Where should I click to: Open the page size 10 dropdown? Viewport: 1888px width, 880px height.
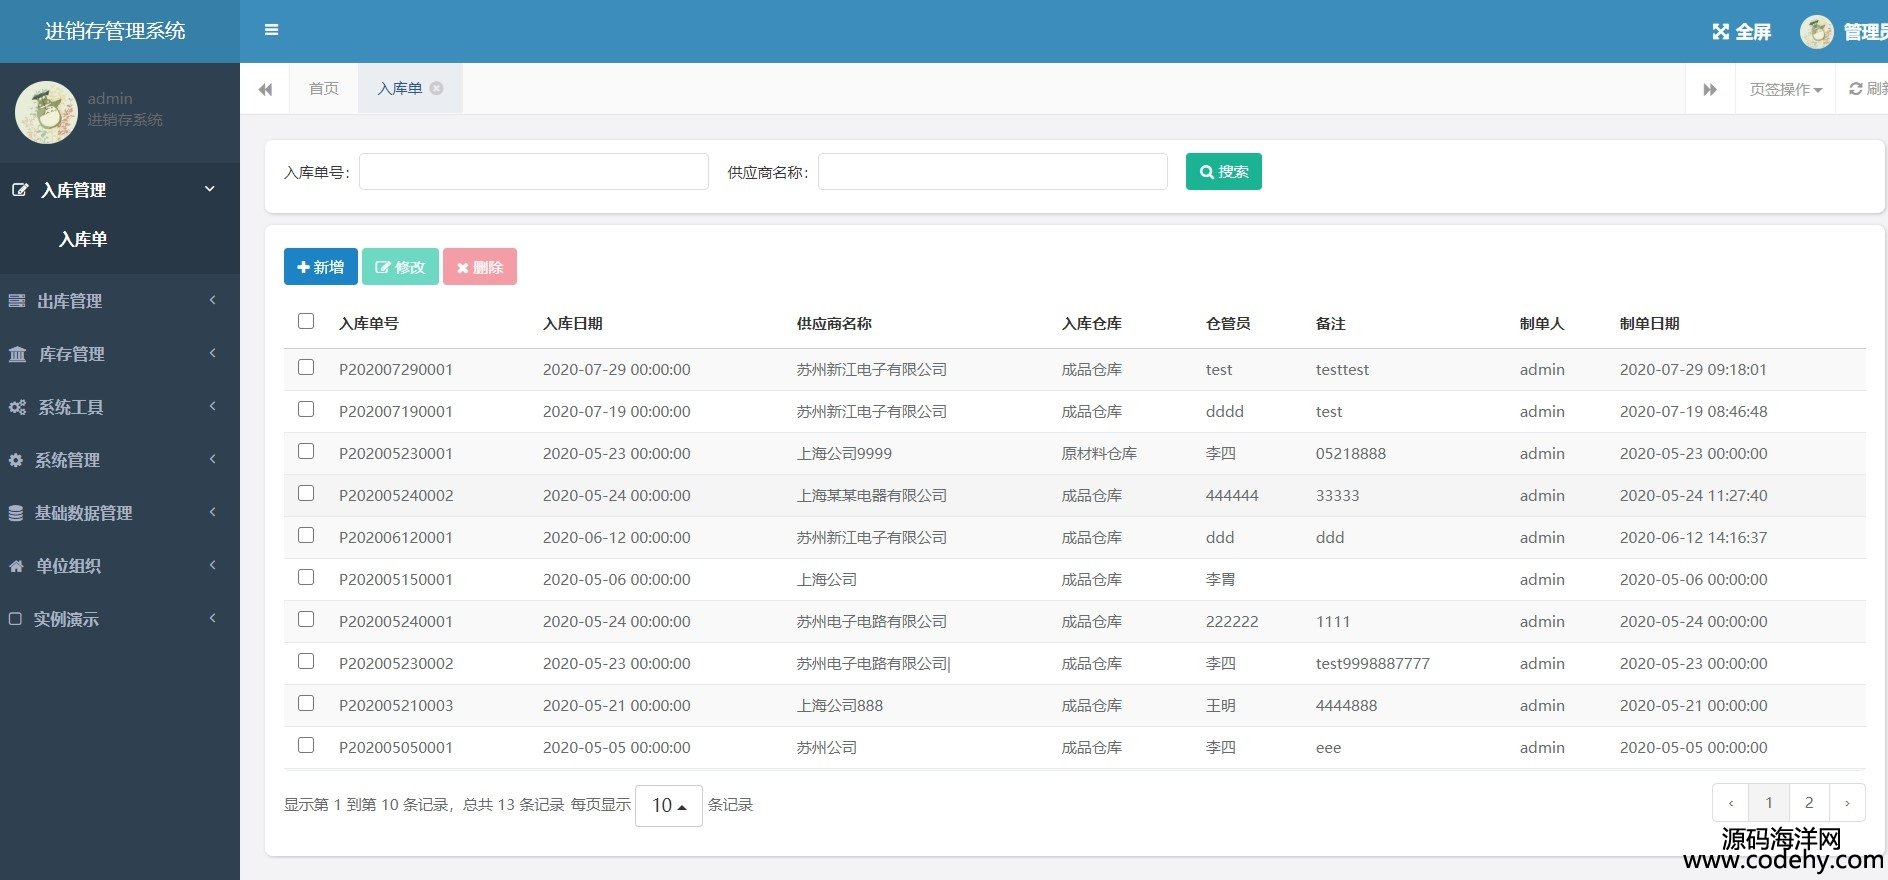click(669, 805)
